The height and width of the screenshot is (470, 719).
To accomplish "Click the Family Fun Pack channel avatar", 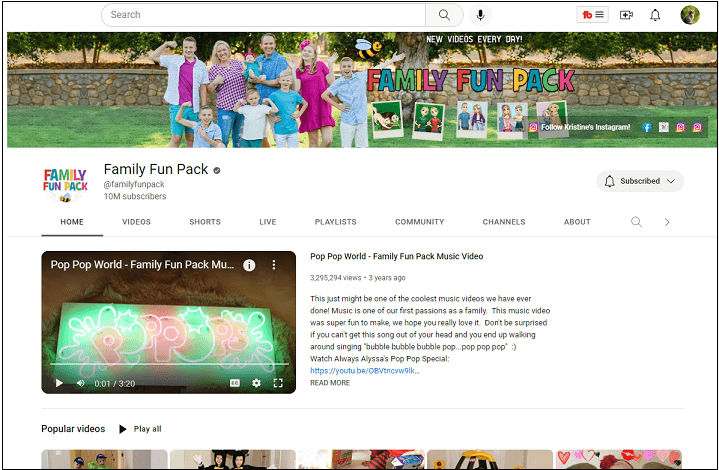I will pos(65,184).
